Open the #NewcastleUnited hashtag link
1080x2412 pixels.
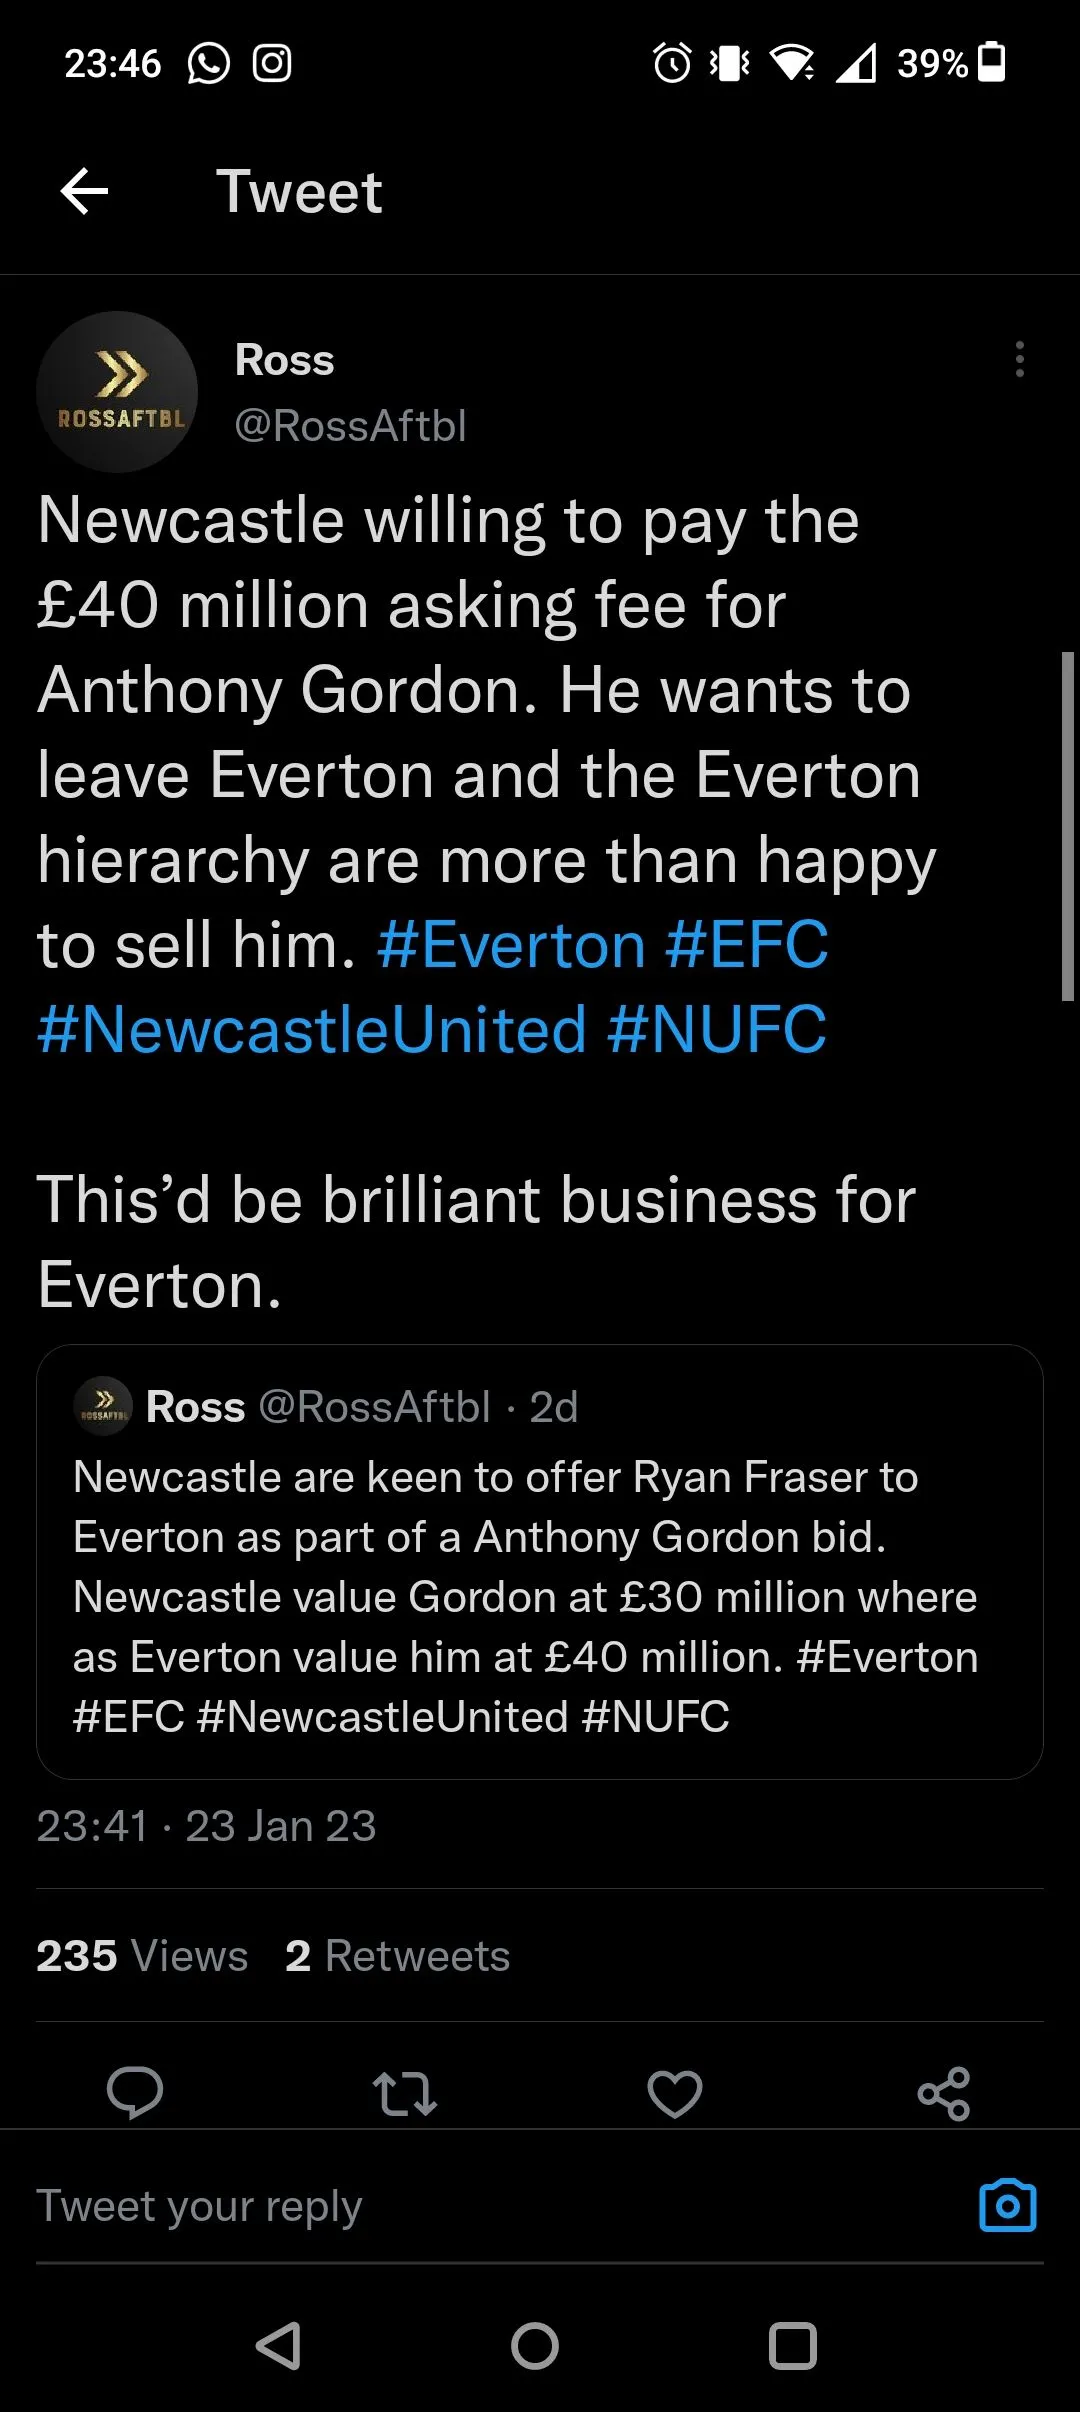tap(311, 1030)
